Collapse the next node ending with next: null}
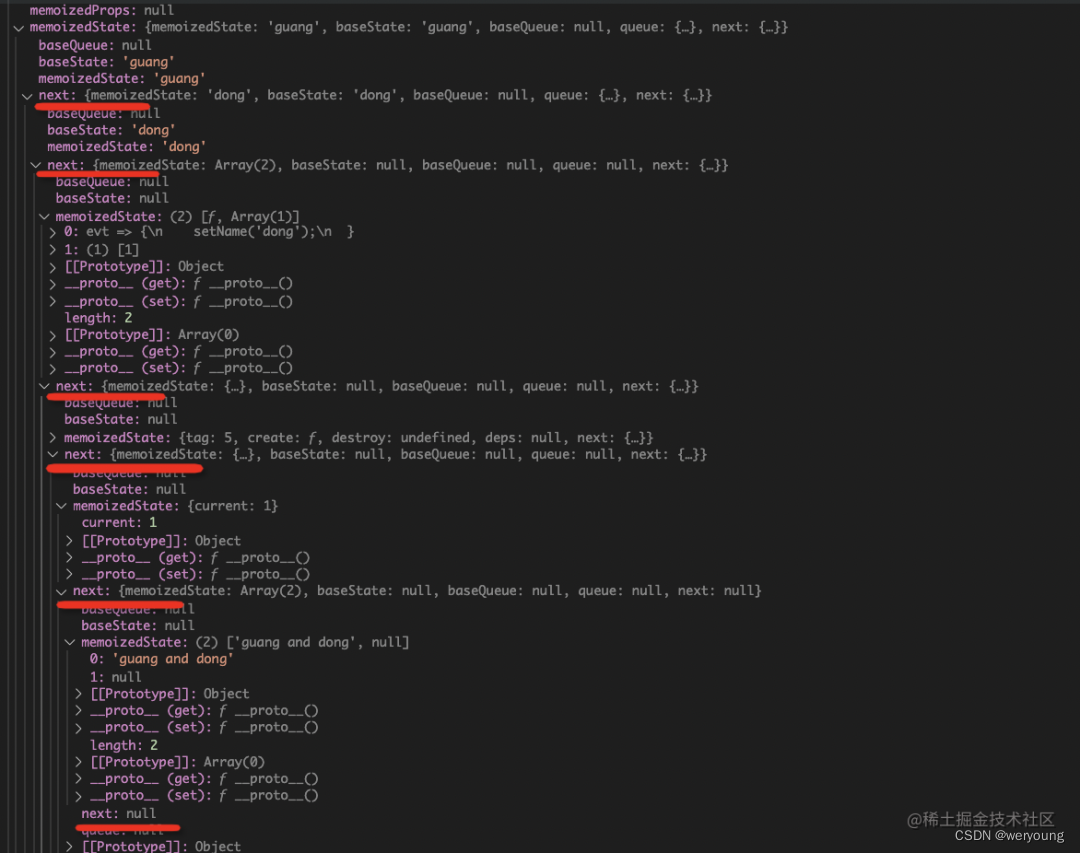Screen dimensions: 1080x853 (61, 592)
